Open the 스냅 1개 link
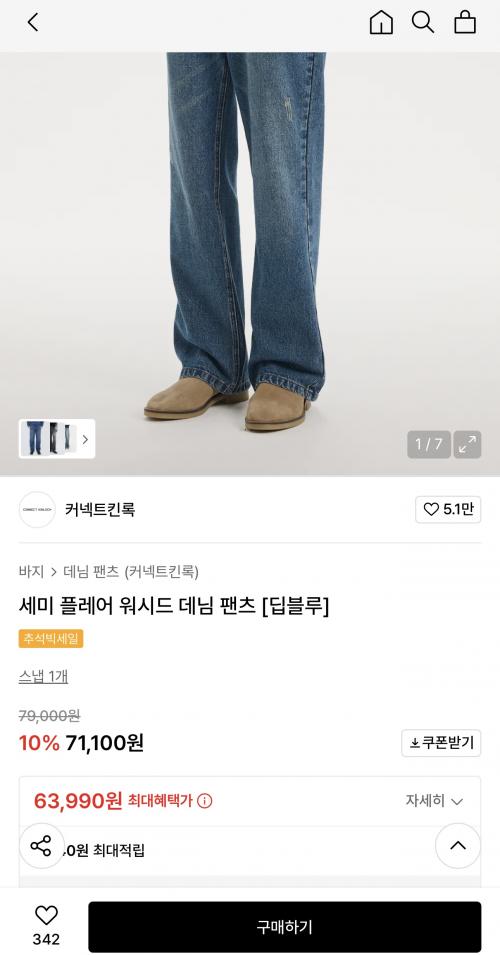Viewport: 500px width, 955px height. tap(43, 677)
